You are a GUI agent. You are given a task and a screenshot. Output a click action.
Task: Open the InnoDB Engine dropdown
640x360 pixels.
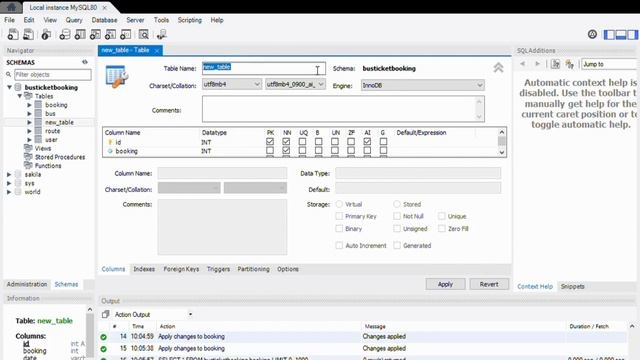coord(422,85)
